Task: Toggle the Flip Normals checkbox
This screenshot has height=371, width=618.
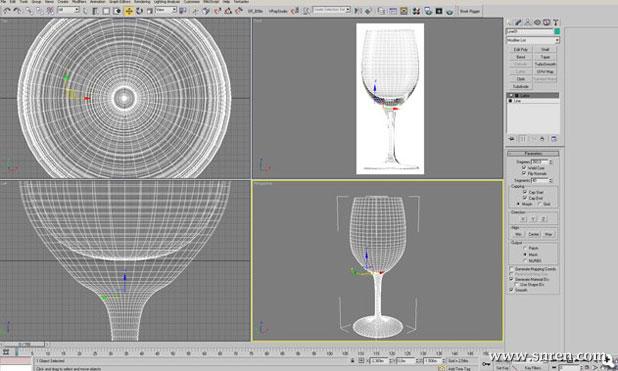Action: coord(524,173)
